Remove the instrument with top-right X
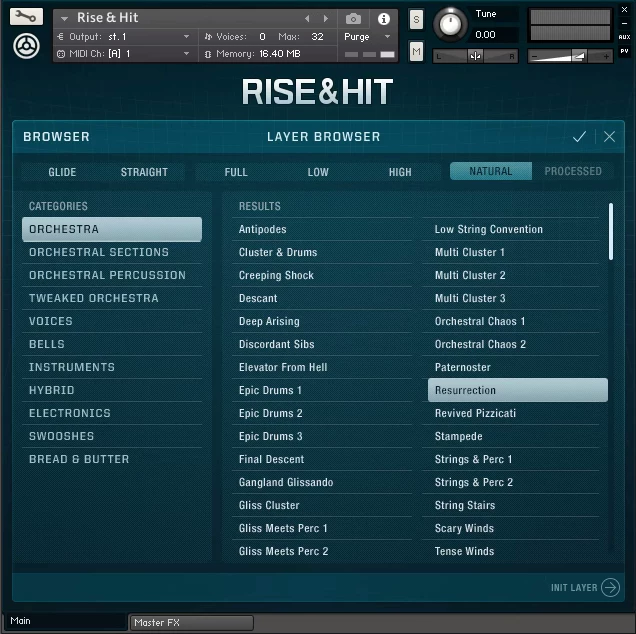The image size is (636, 634). coord(624,10)
